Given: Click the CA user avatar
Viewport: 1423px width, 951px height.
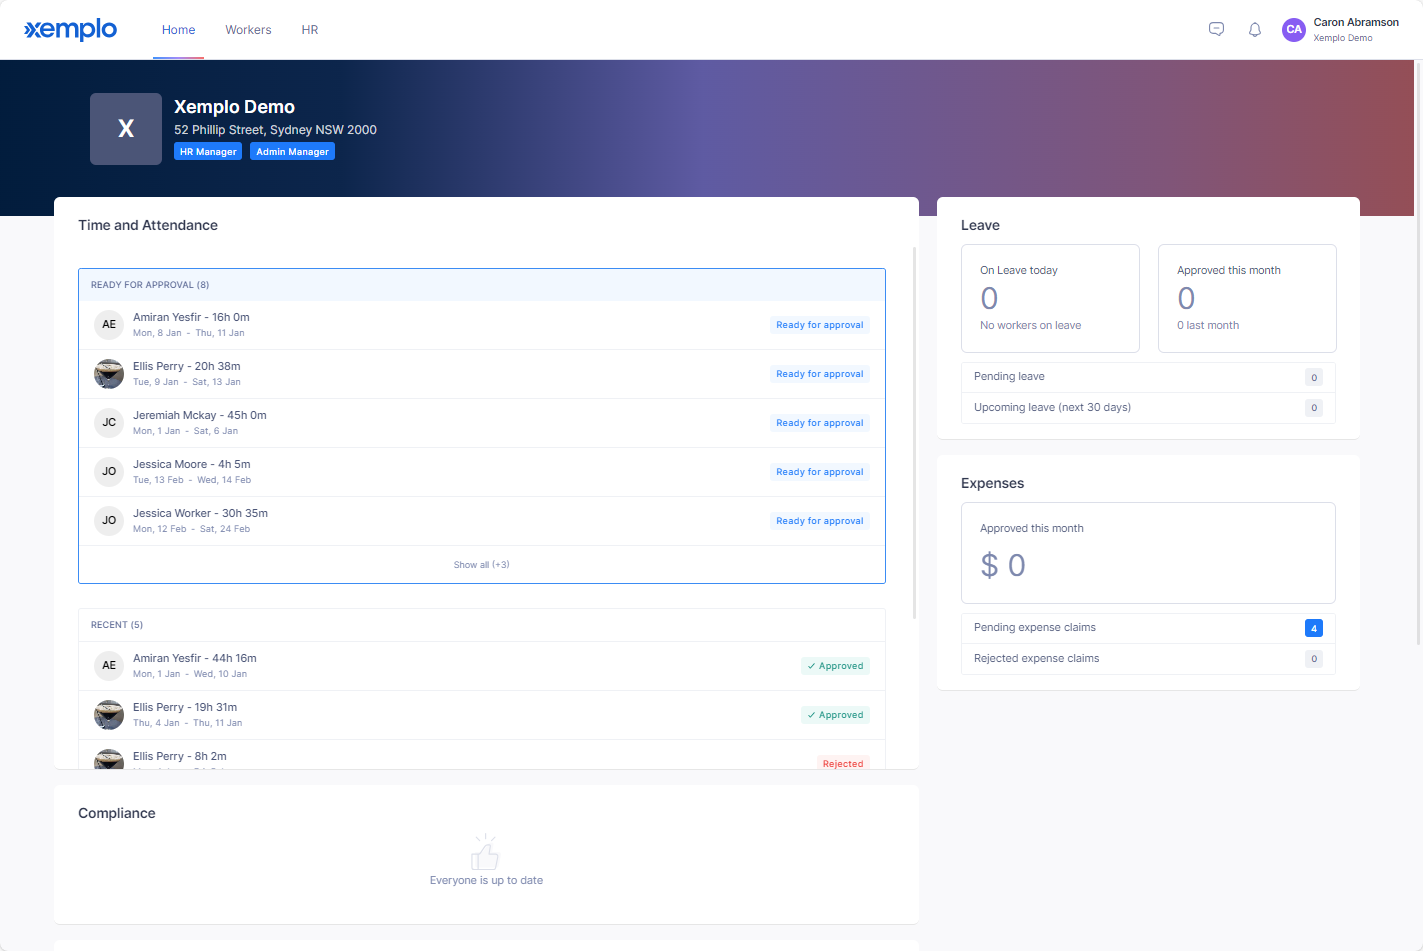Looking at the screenshot, I should [1294, 30].
